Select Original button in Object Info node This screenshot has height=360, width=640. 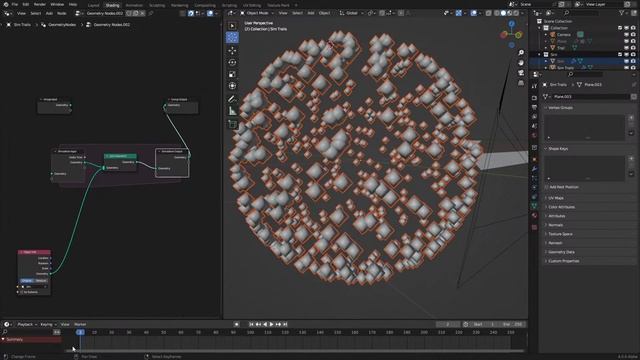coord(27,281)
